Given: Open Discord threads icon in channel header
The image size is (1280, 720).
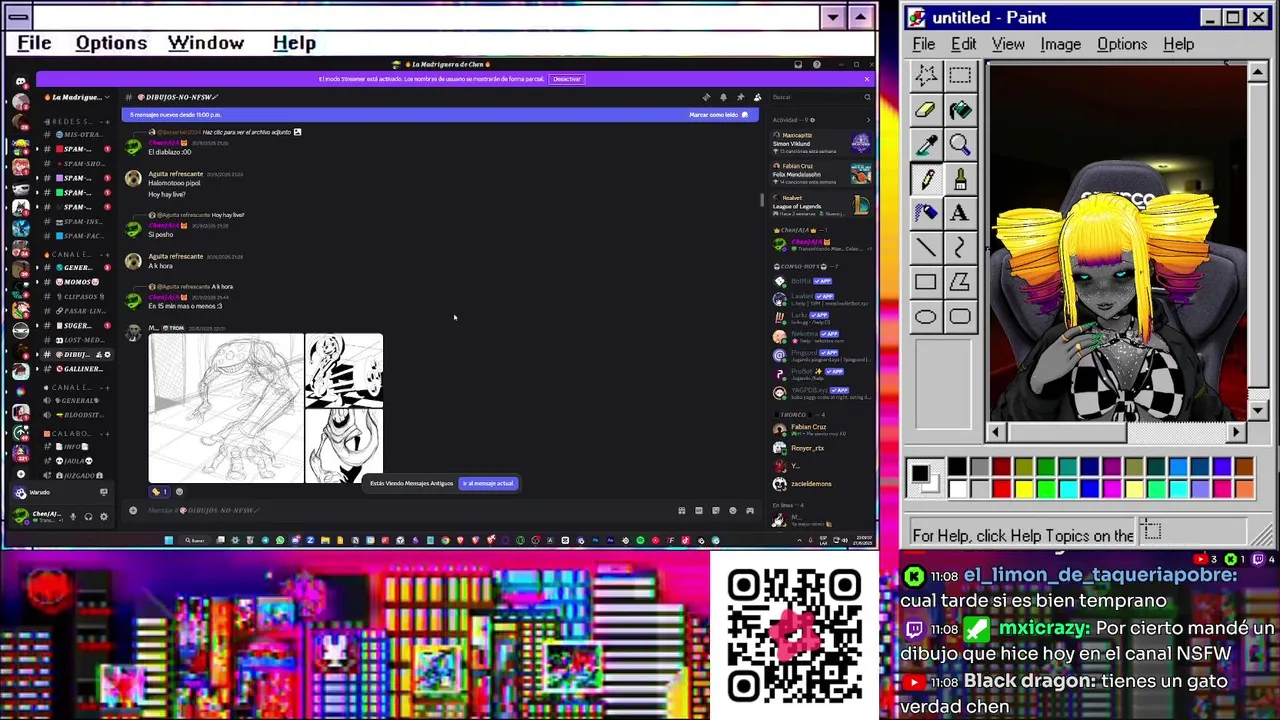Looking at the screenshot, I should coord(706,97).
